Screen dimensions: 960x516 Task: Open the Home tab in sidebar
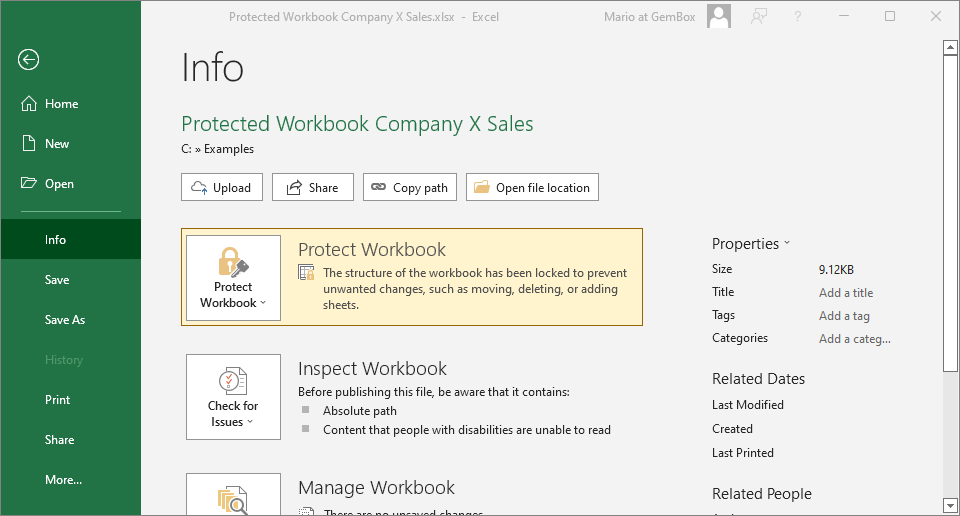61,104
